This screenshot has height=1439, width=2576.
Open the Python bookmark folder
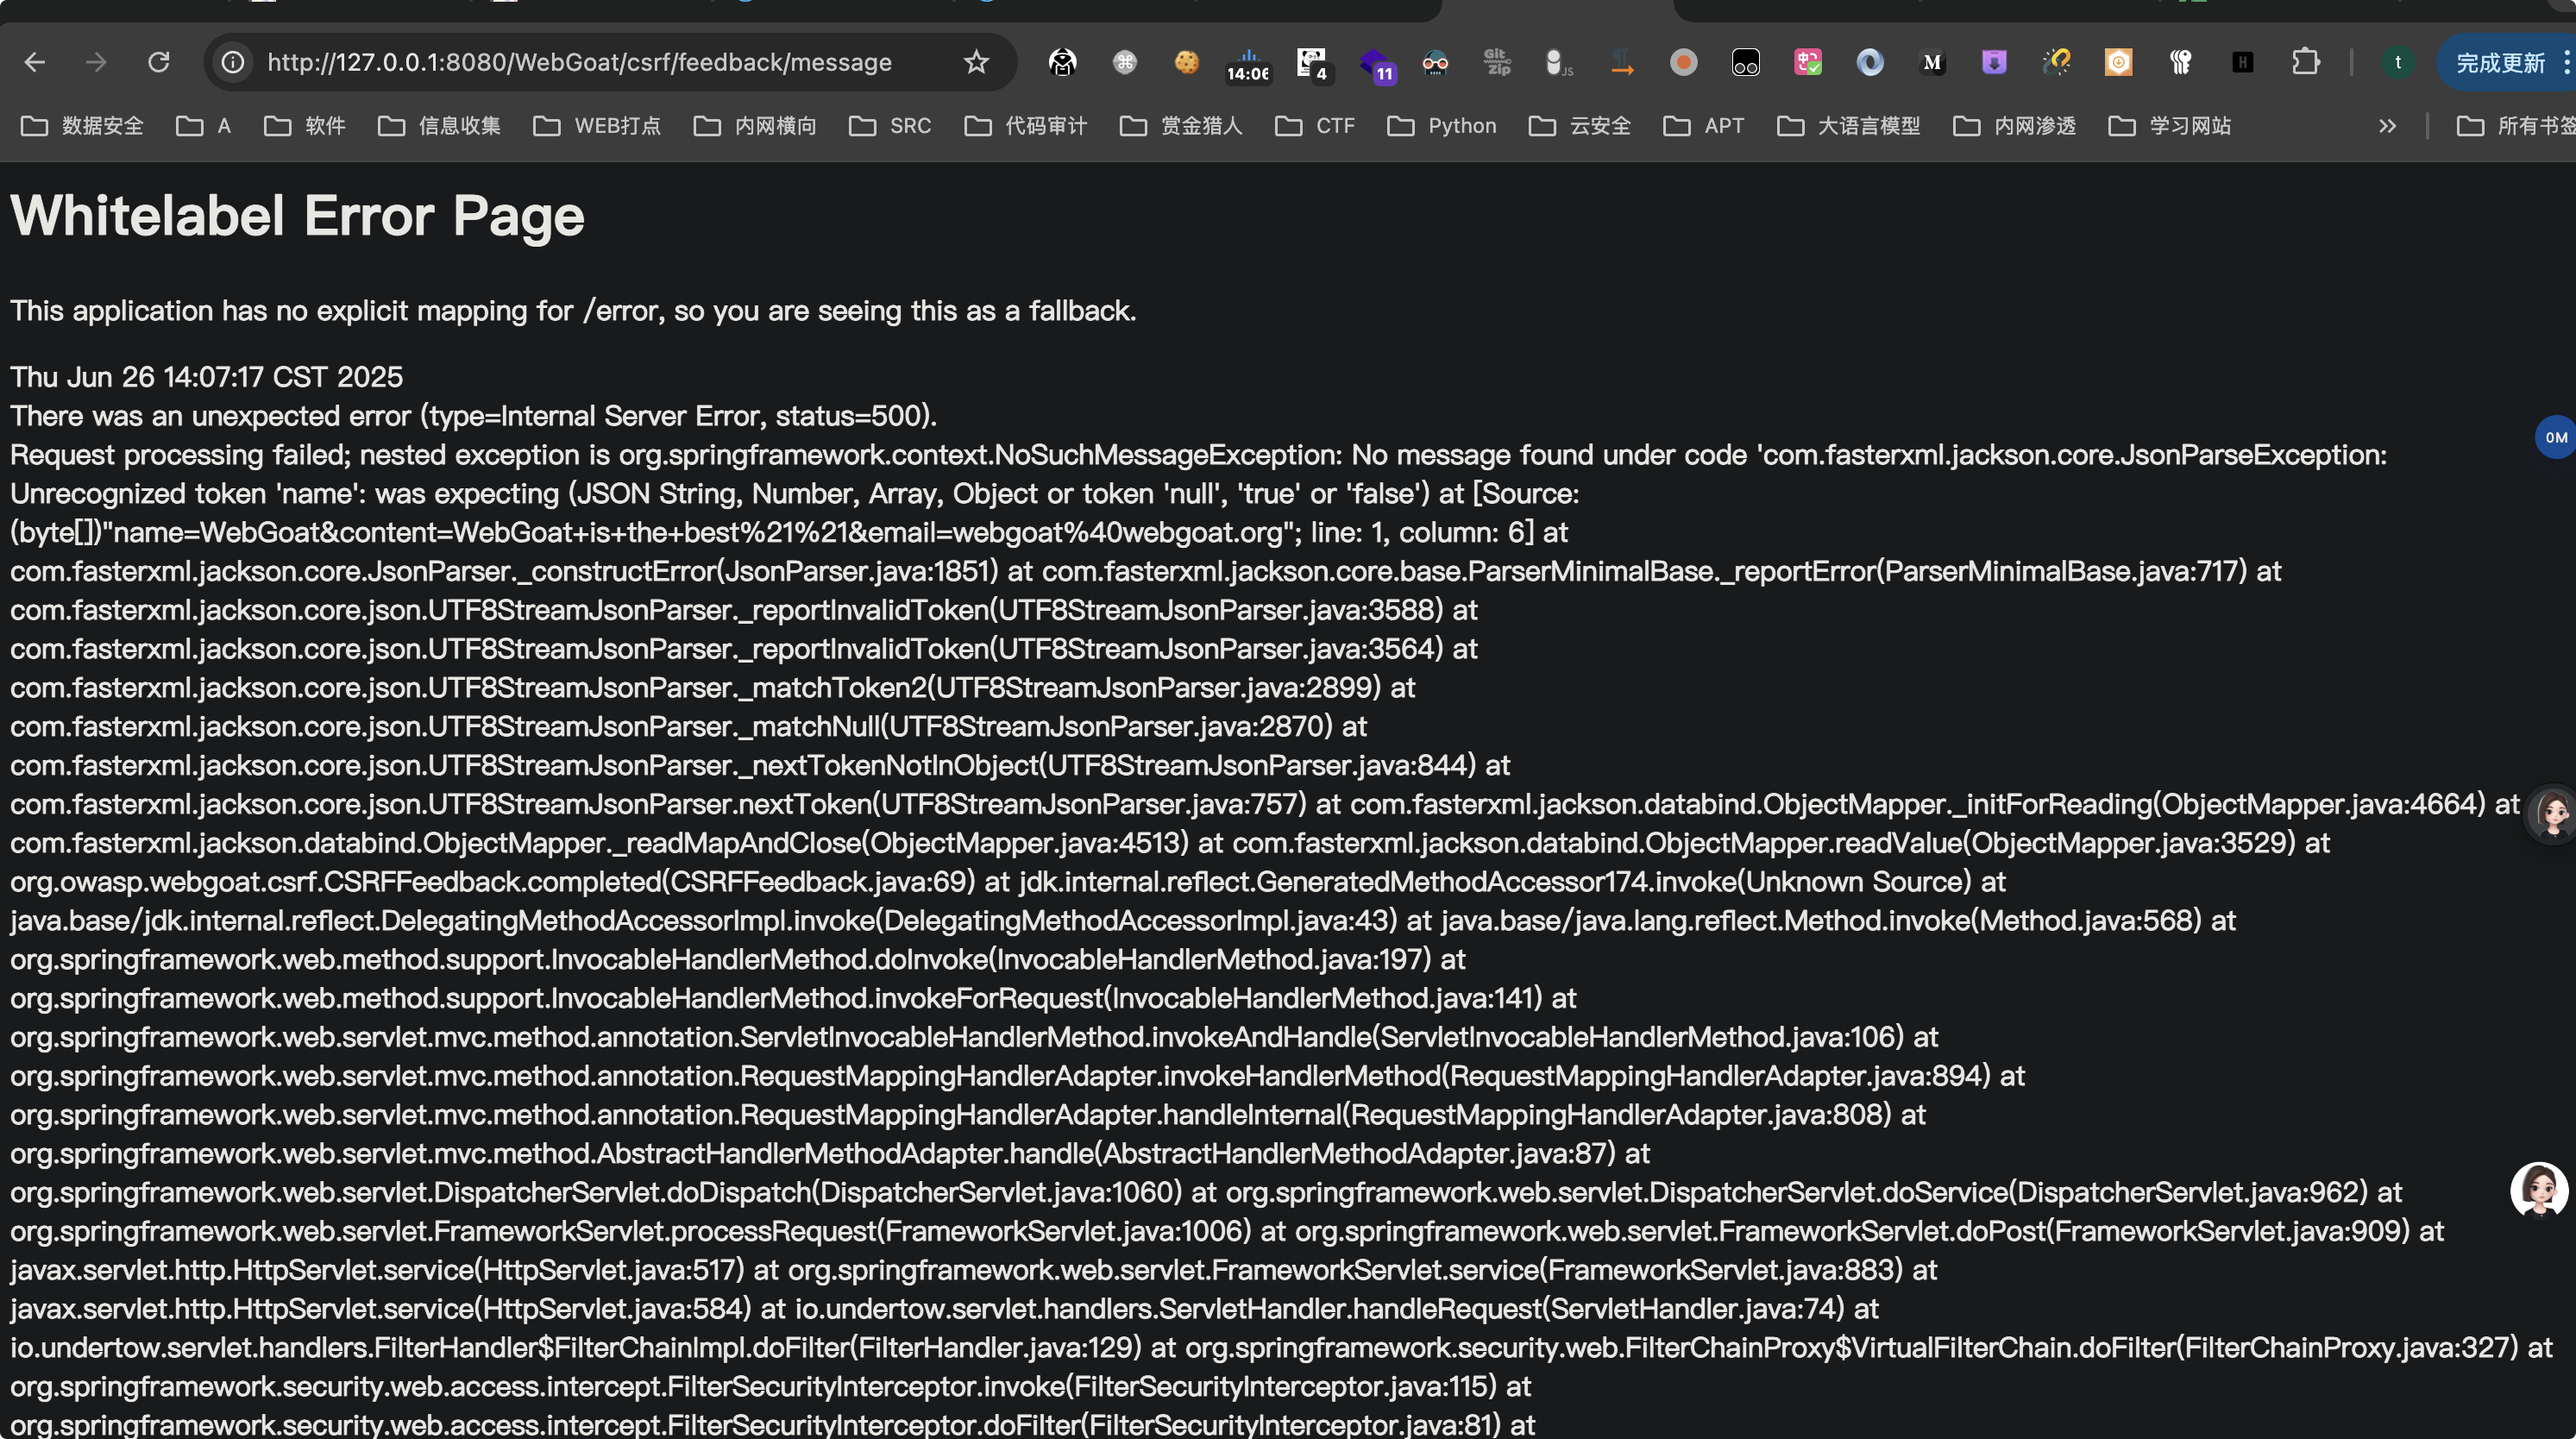(x=1442, y=126)
